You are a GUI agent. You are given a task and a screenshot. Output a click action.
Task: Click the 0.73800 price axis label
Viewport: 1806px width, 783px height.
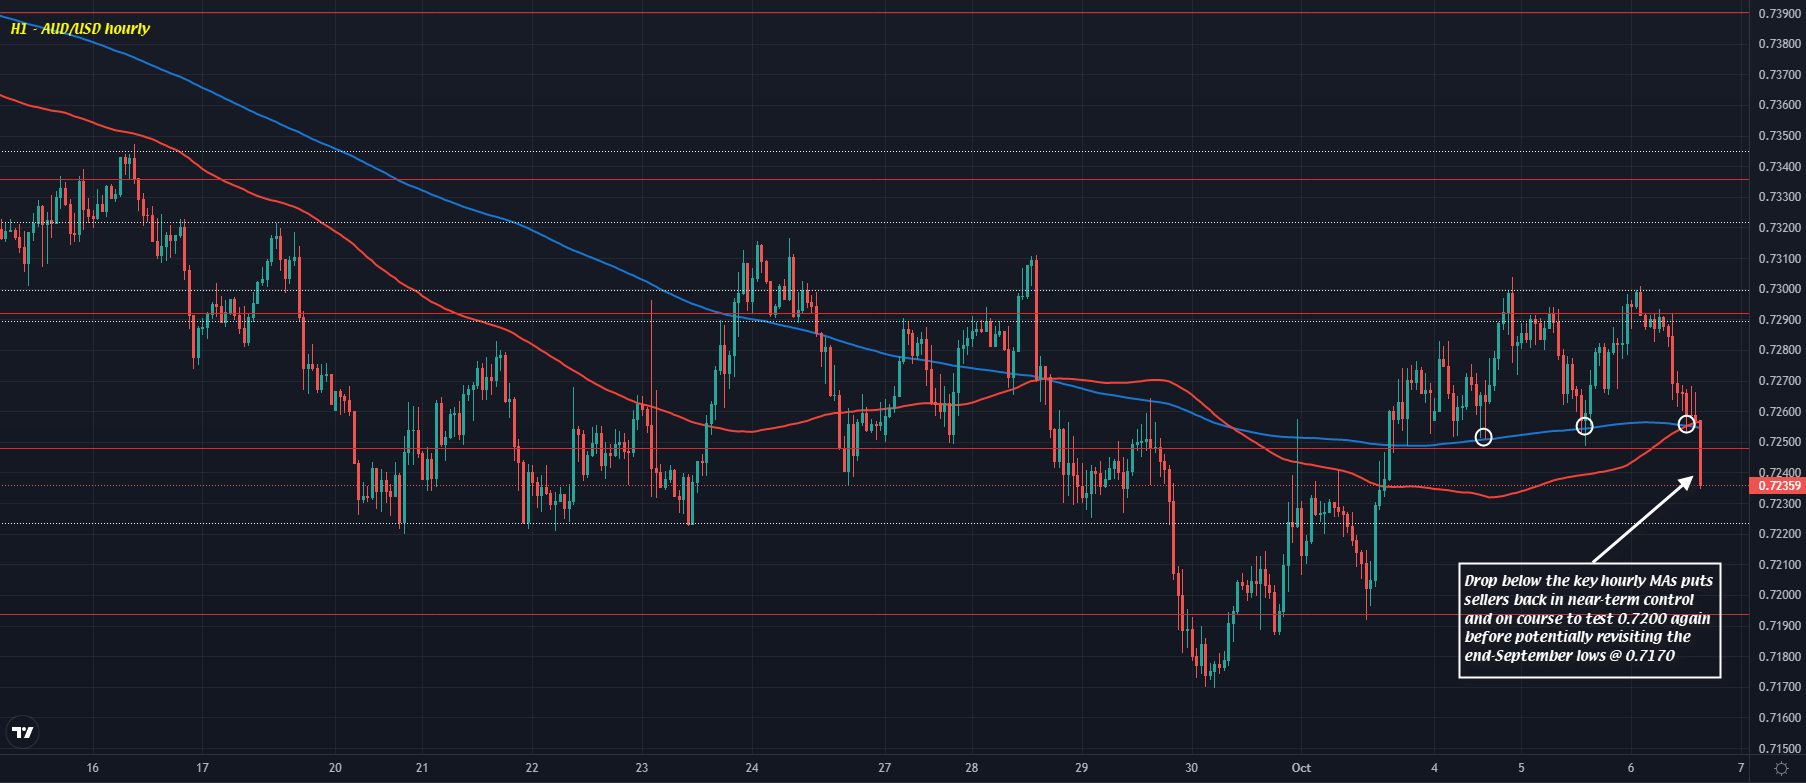pos(1780,44)
